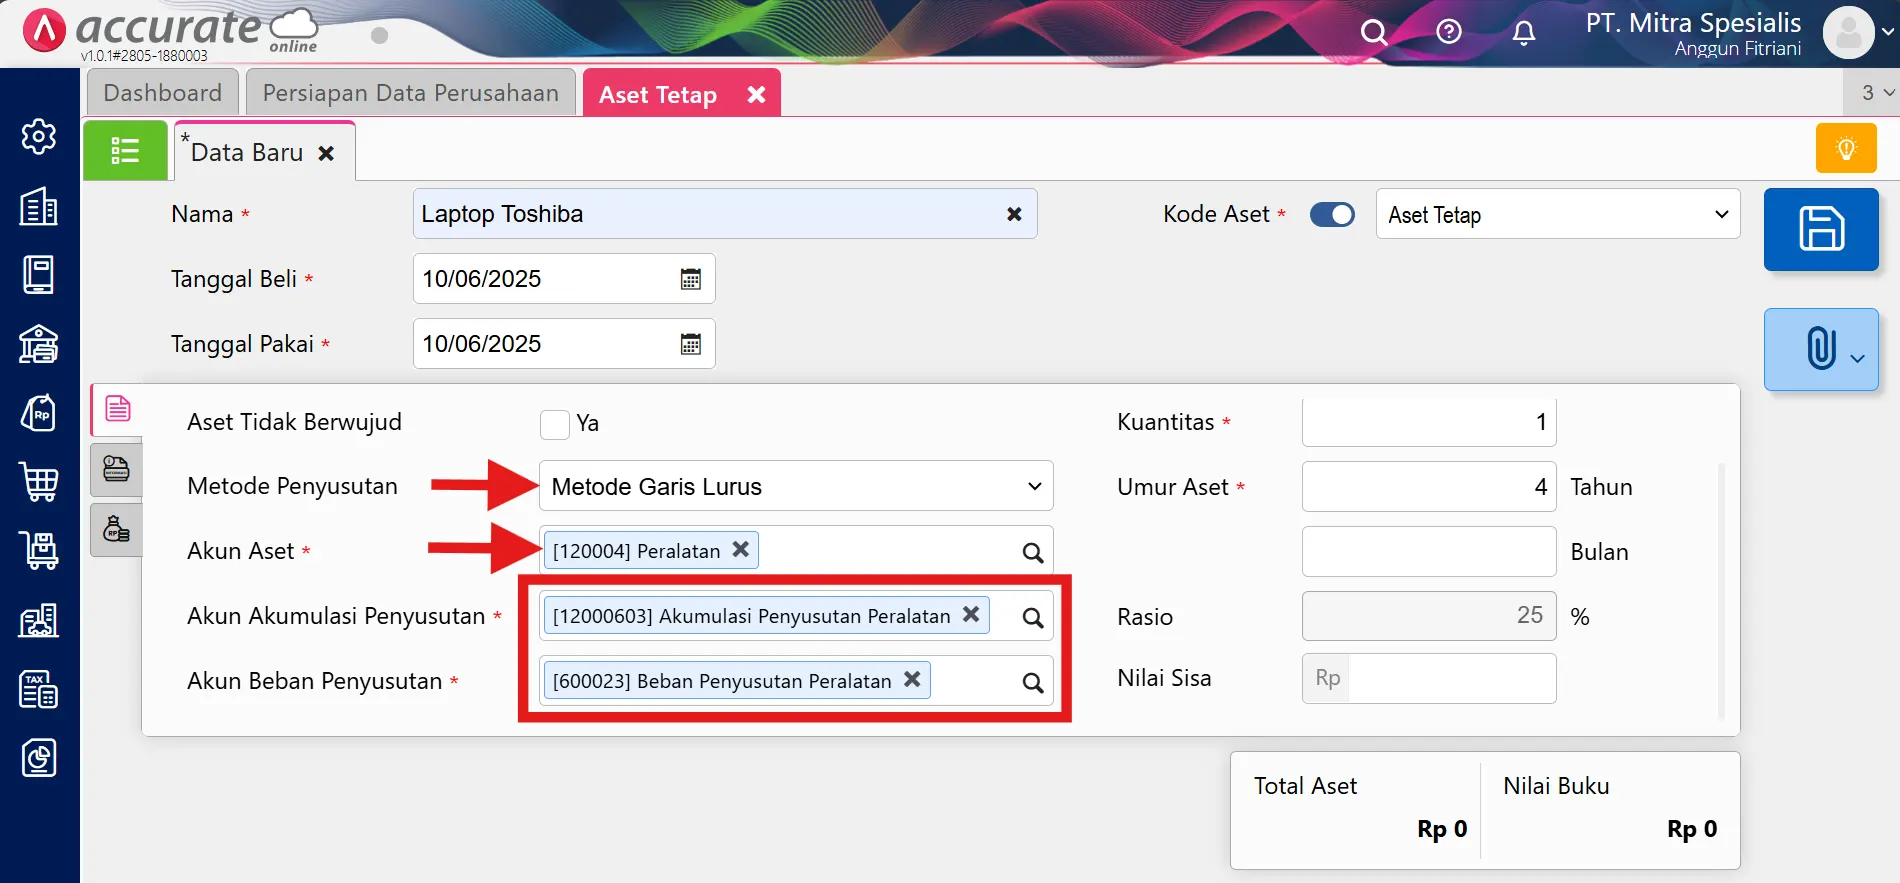Check the Aset Tidak Berwujud Ya checkbox
Image resolution: width=1900 pixels, height=883 pixels.
coord(555,424)
